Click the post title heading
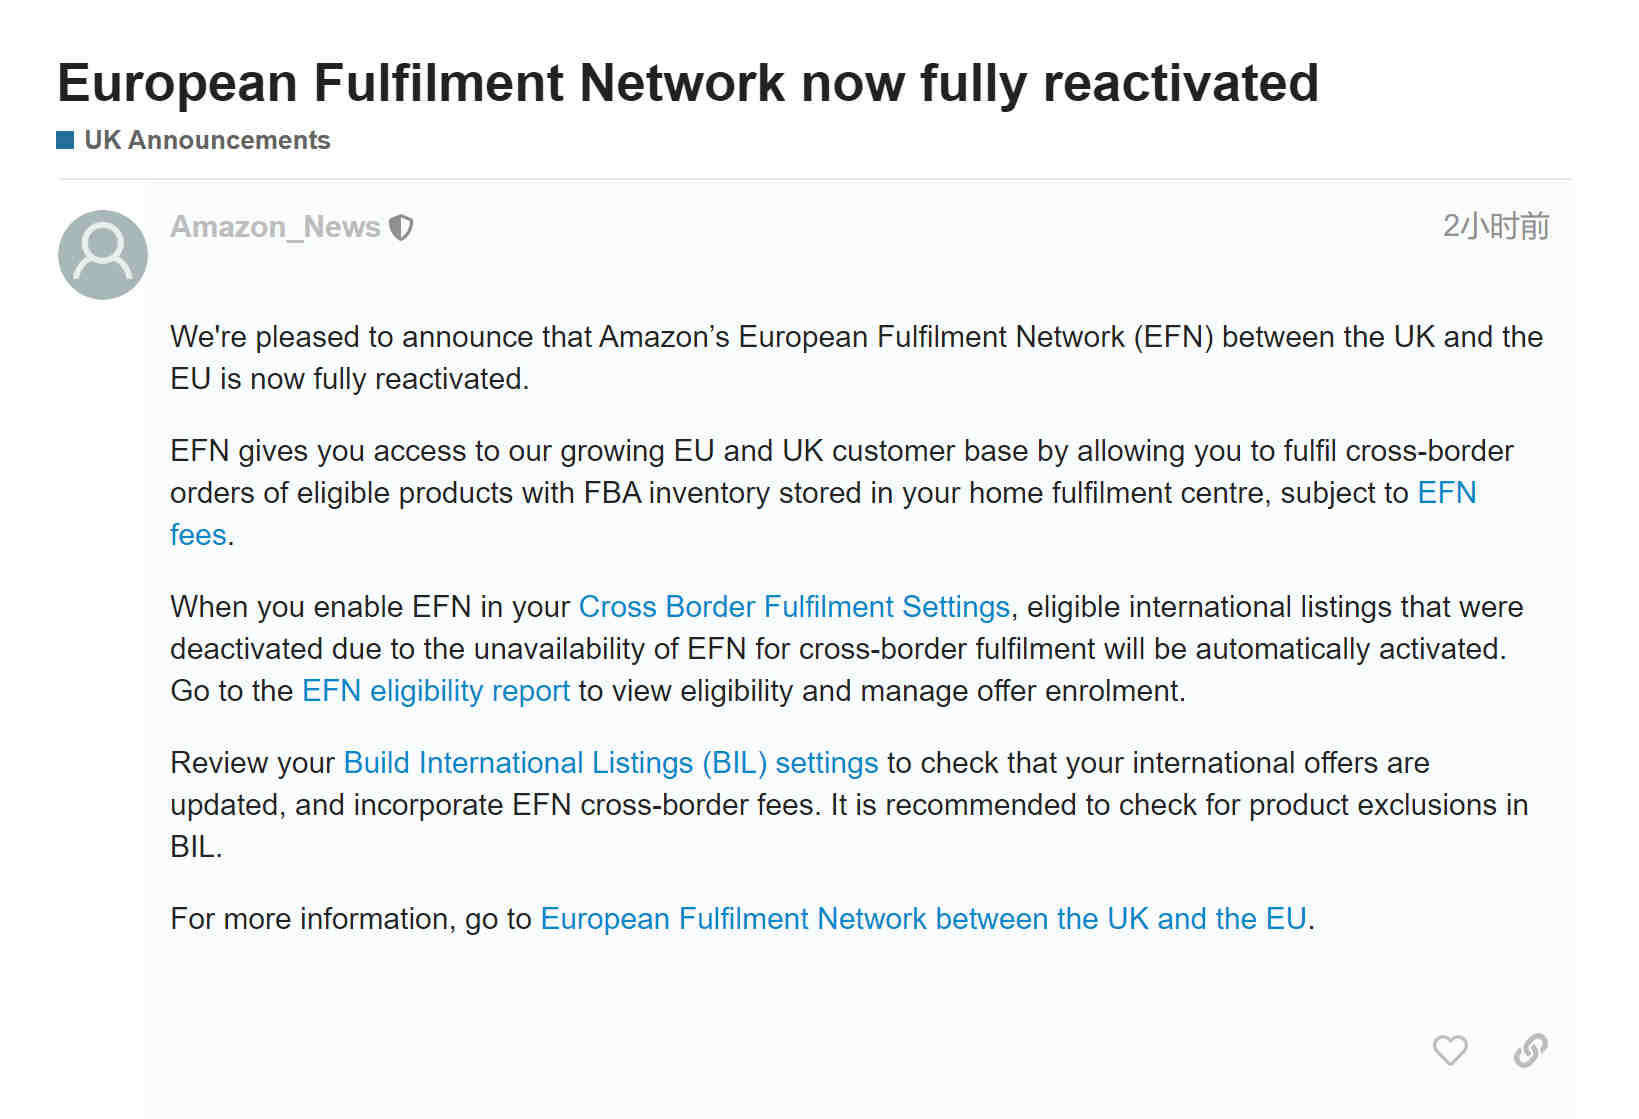The width and height of the screenshot is (1639, 1119). [688, 83]
